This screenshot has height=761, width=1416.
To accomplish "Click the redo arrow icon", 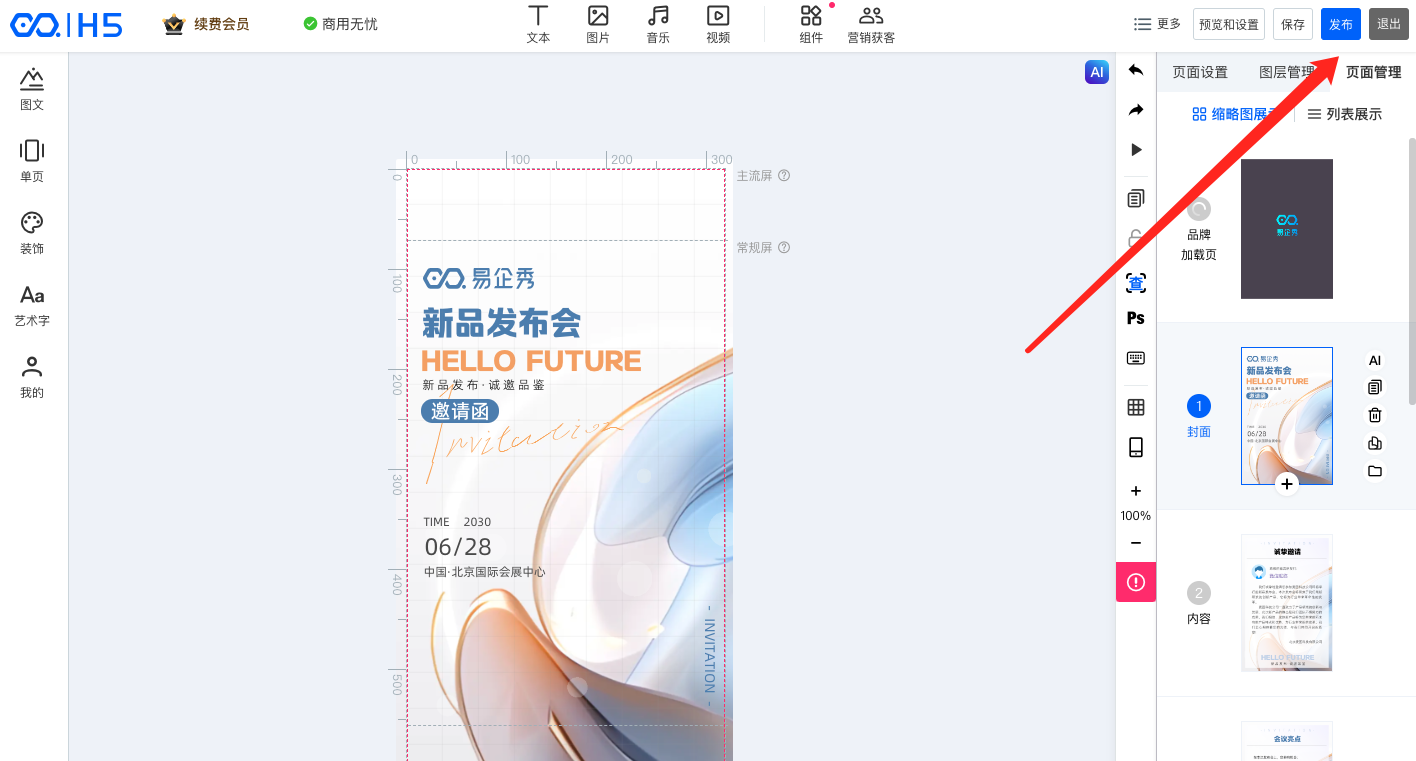I will point(1136,109).
